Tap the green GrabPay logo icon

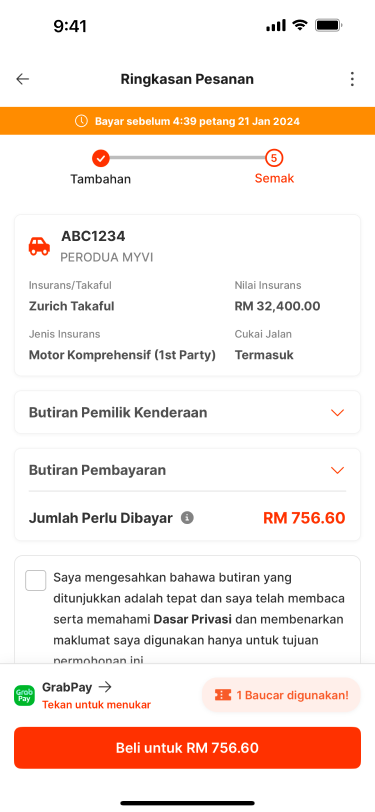tap(24, 695)
